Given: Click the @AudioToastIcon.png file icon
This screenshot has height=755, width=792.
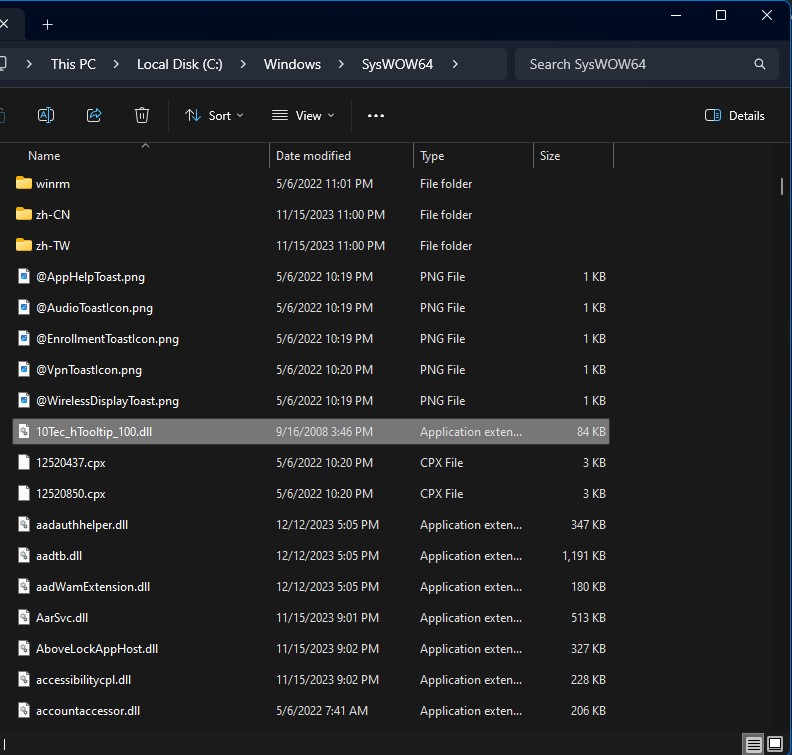Looking at the screenshot, I should coord(24,307).
